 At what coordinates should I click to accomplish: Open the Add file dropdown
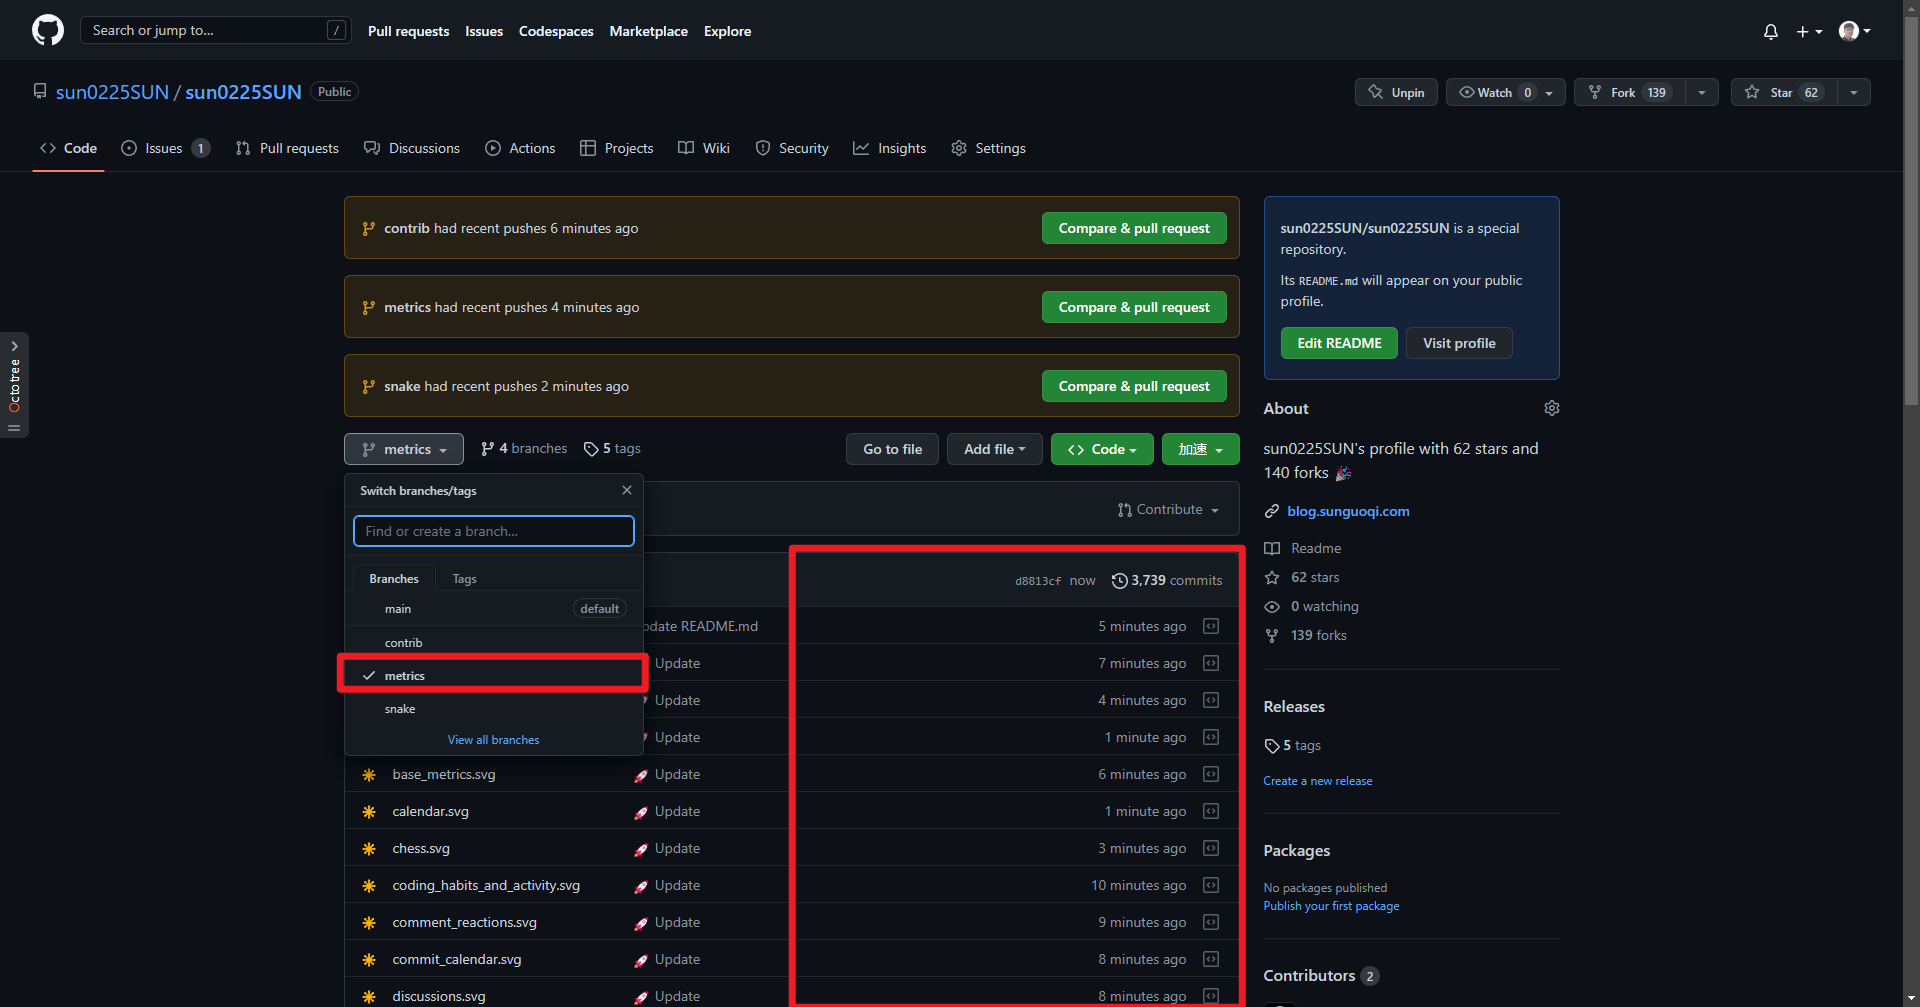(994, 449)
